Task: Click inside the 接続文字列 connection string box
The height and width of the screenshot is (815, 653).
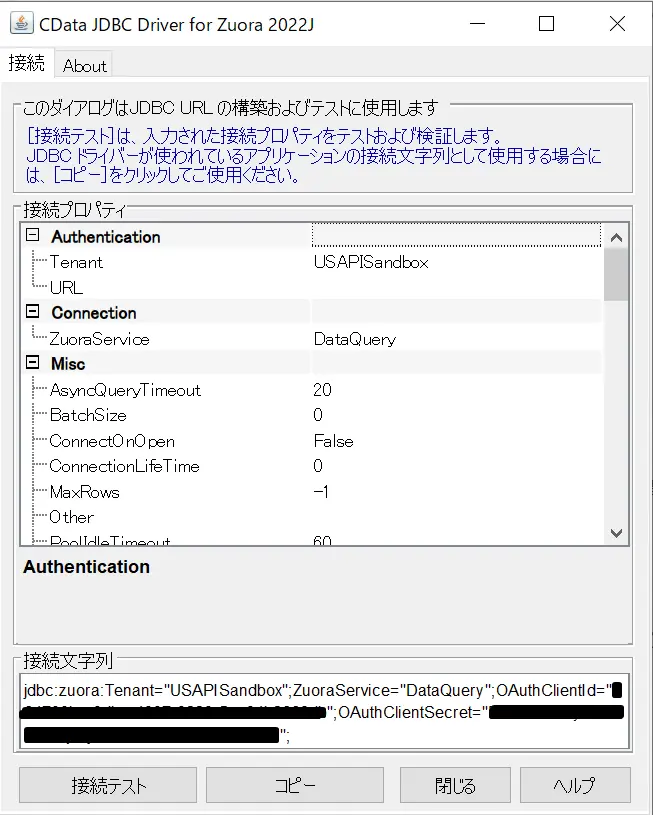Action: (x=324, y=712)
